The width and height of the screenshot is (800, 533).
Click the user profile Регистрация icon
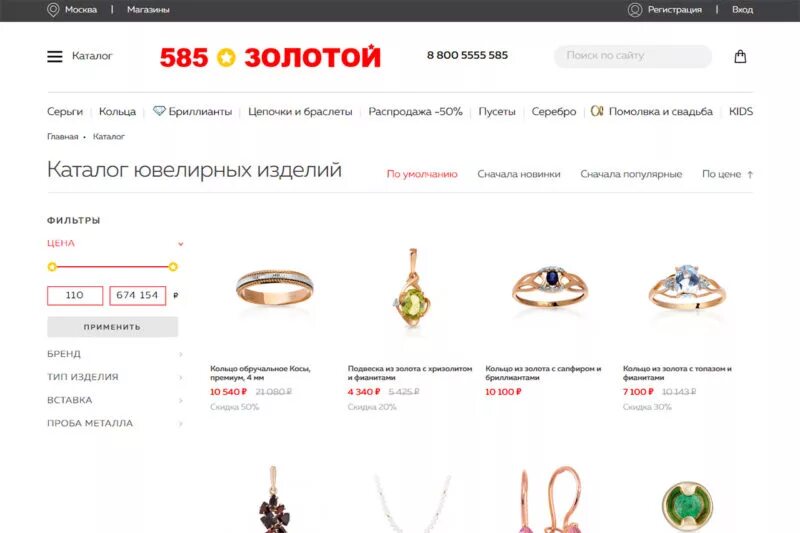pos(635,10)
